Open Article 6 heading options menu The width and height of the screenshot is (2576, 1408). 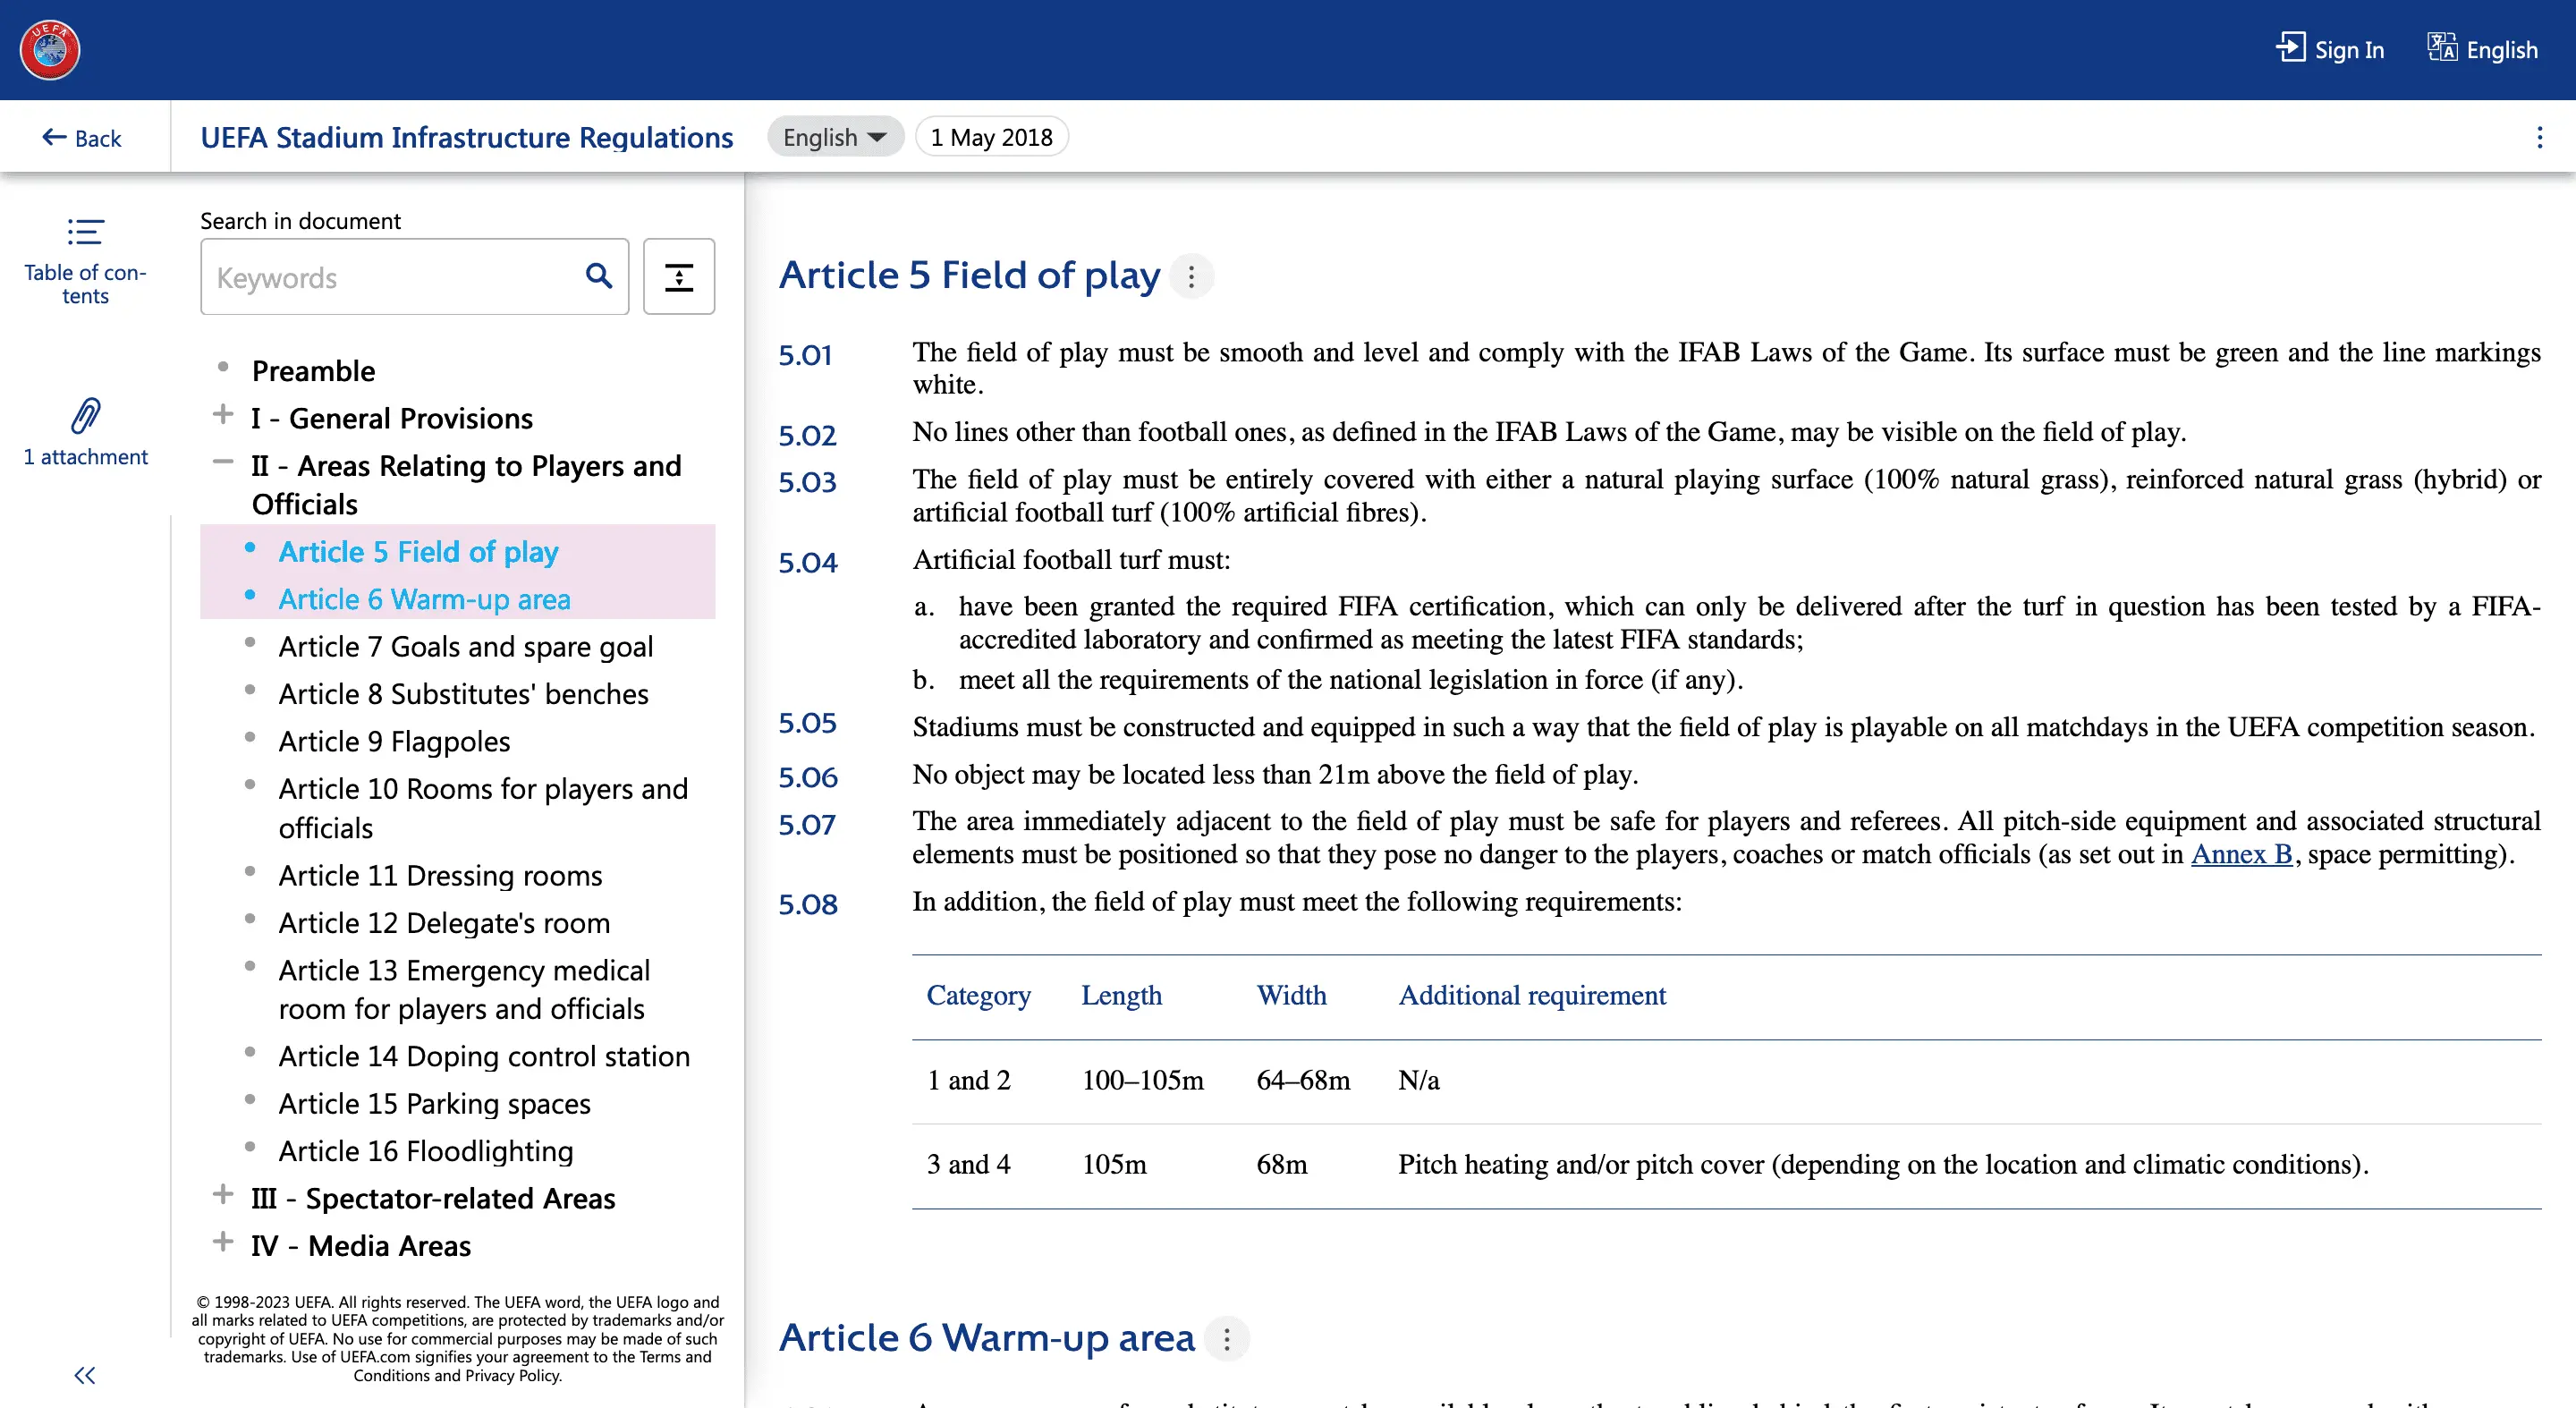[x=1226, y=1338]
